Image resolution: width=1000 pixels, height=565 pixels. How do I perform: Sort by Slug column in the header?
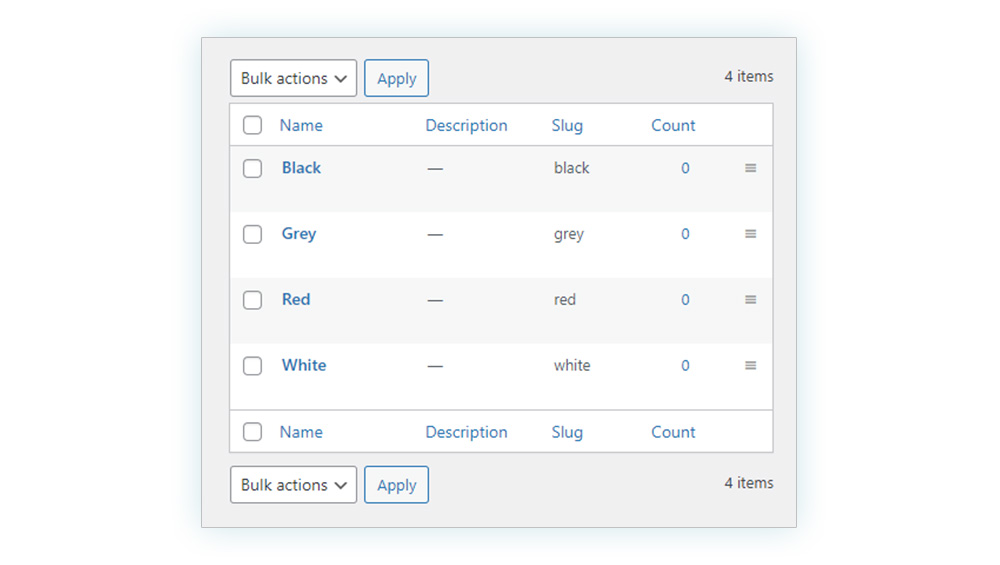click(x=567, y=126)
